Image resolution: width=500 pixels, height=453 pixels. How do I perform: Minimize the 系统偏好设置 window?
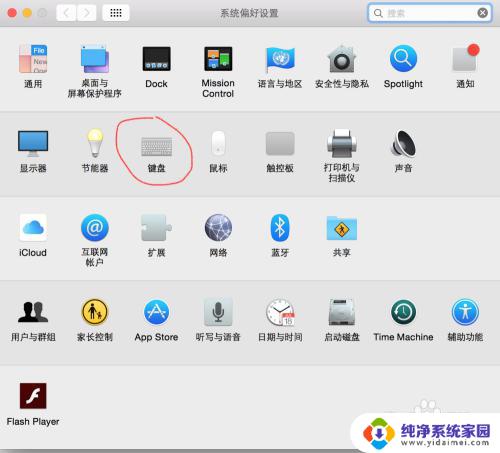pos(27,13)
